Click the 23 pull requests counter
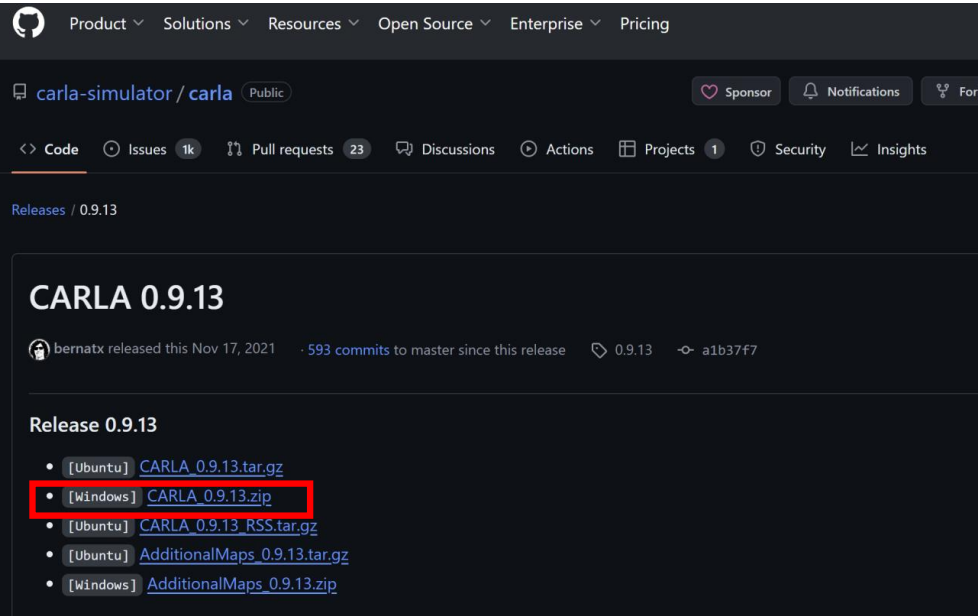 (x=357, y=149)
